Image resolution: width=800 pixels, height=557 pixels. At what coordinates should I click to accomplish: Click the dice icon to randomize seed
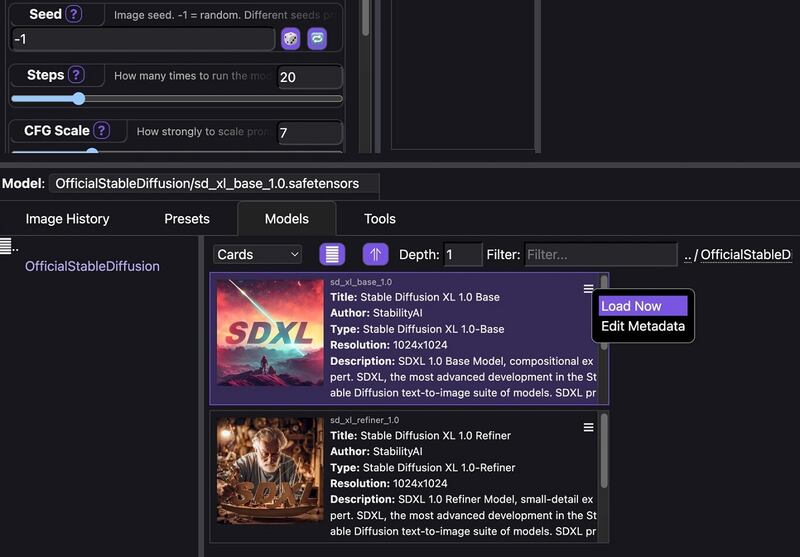point(290,39)
